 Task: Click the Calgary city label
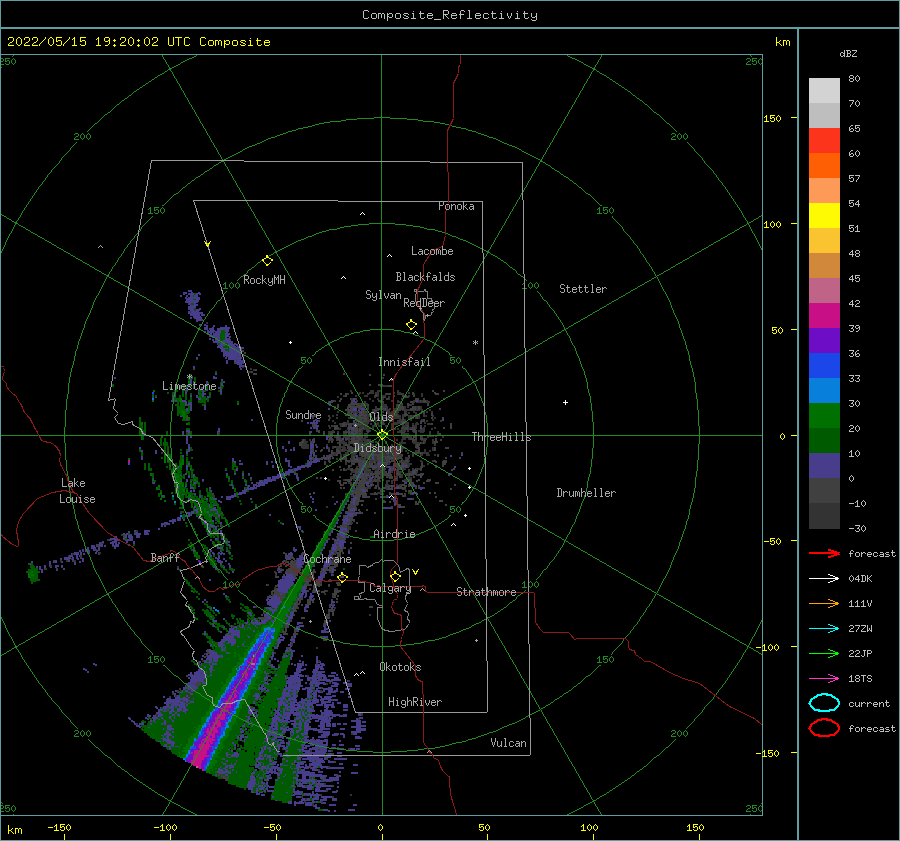pyautogui.click(x=390, y=588)
